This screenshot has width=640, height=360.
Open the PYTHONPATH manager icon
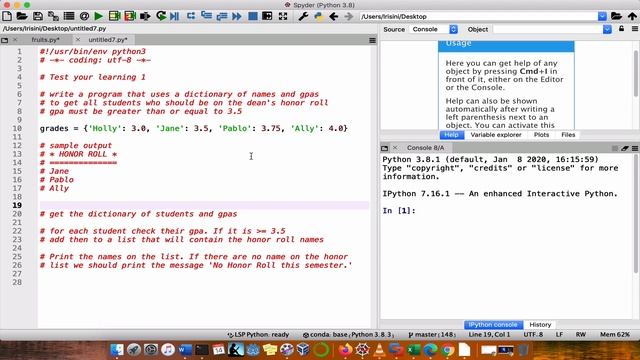click(x=318, y=16)
